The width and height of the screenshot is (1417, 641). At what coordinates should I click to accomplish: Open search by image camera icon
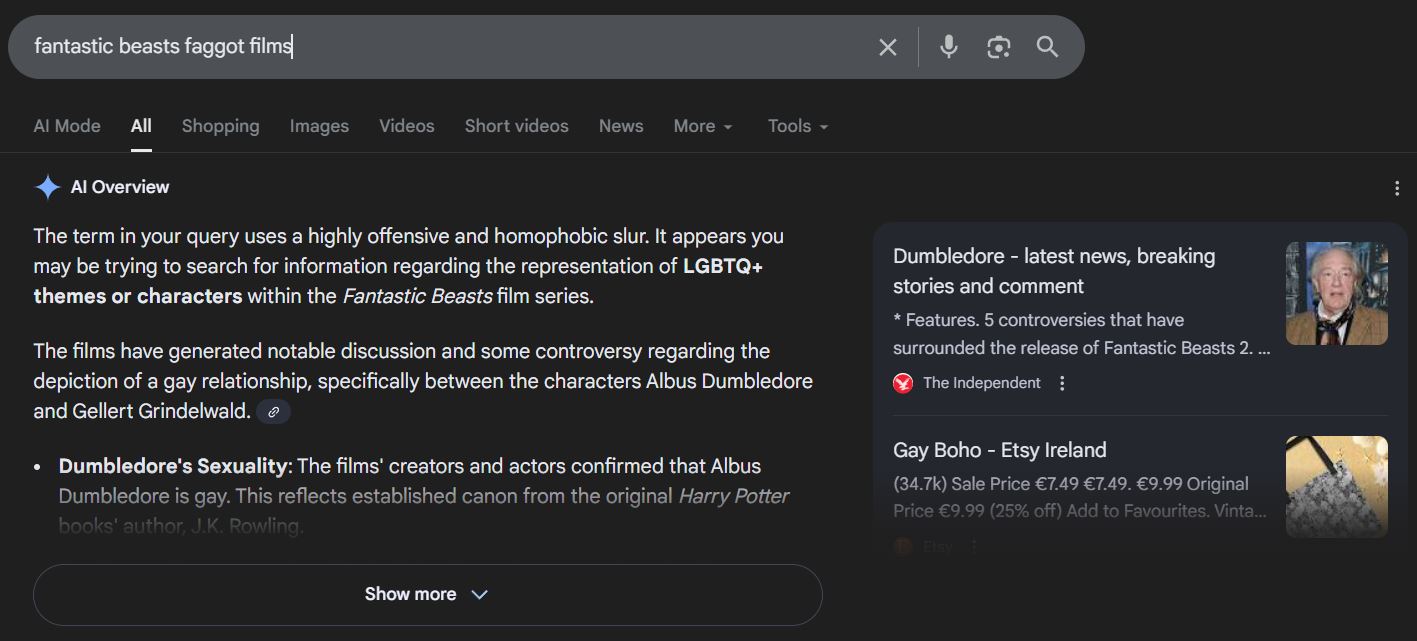pos(998,47)
